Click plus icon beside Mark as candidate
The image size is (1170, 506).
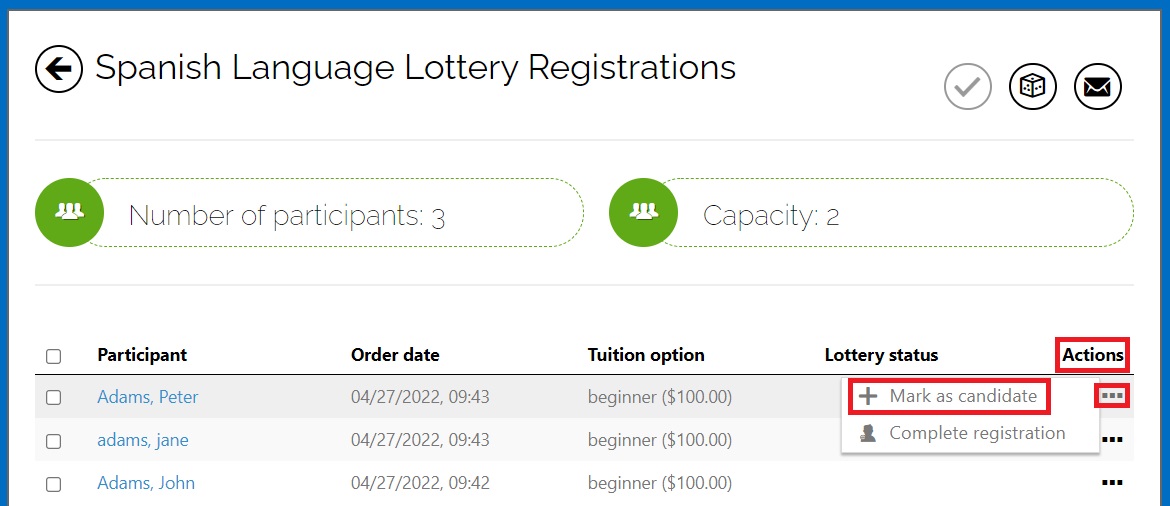pos(869,397)
